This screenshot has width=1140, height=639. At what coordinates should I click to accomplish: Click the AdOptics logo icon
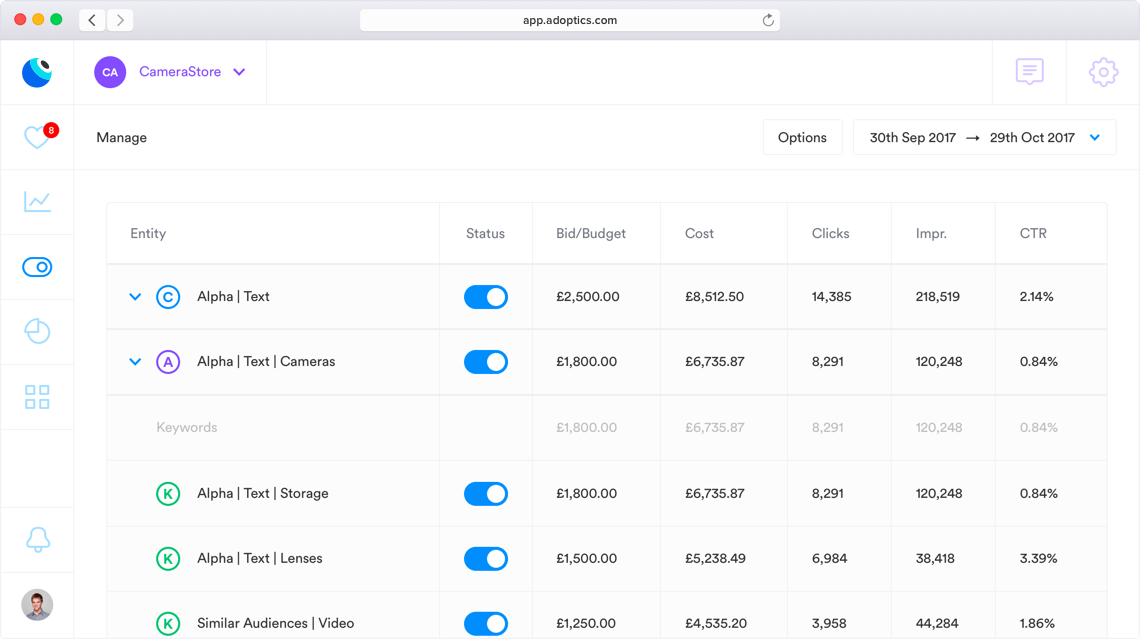point(37,72)
